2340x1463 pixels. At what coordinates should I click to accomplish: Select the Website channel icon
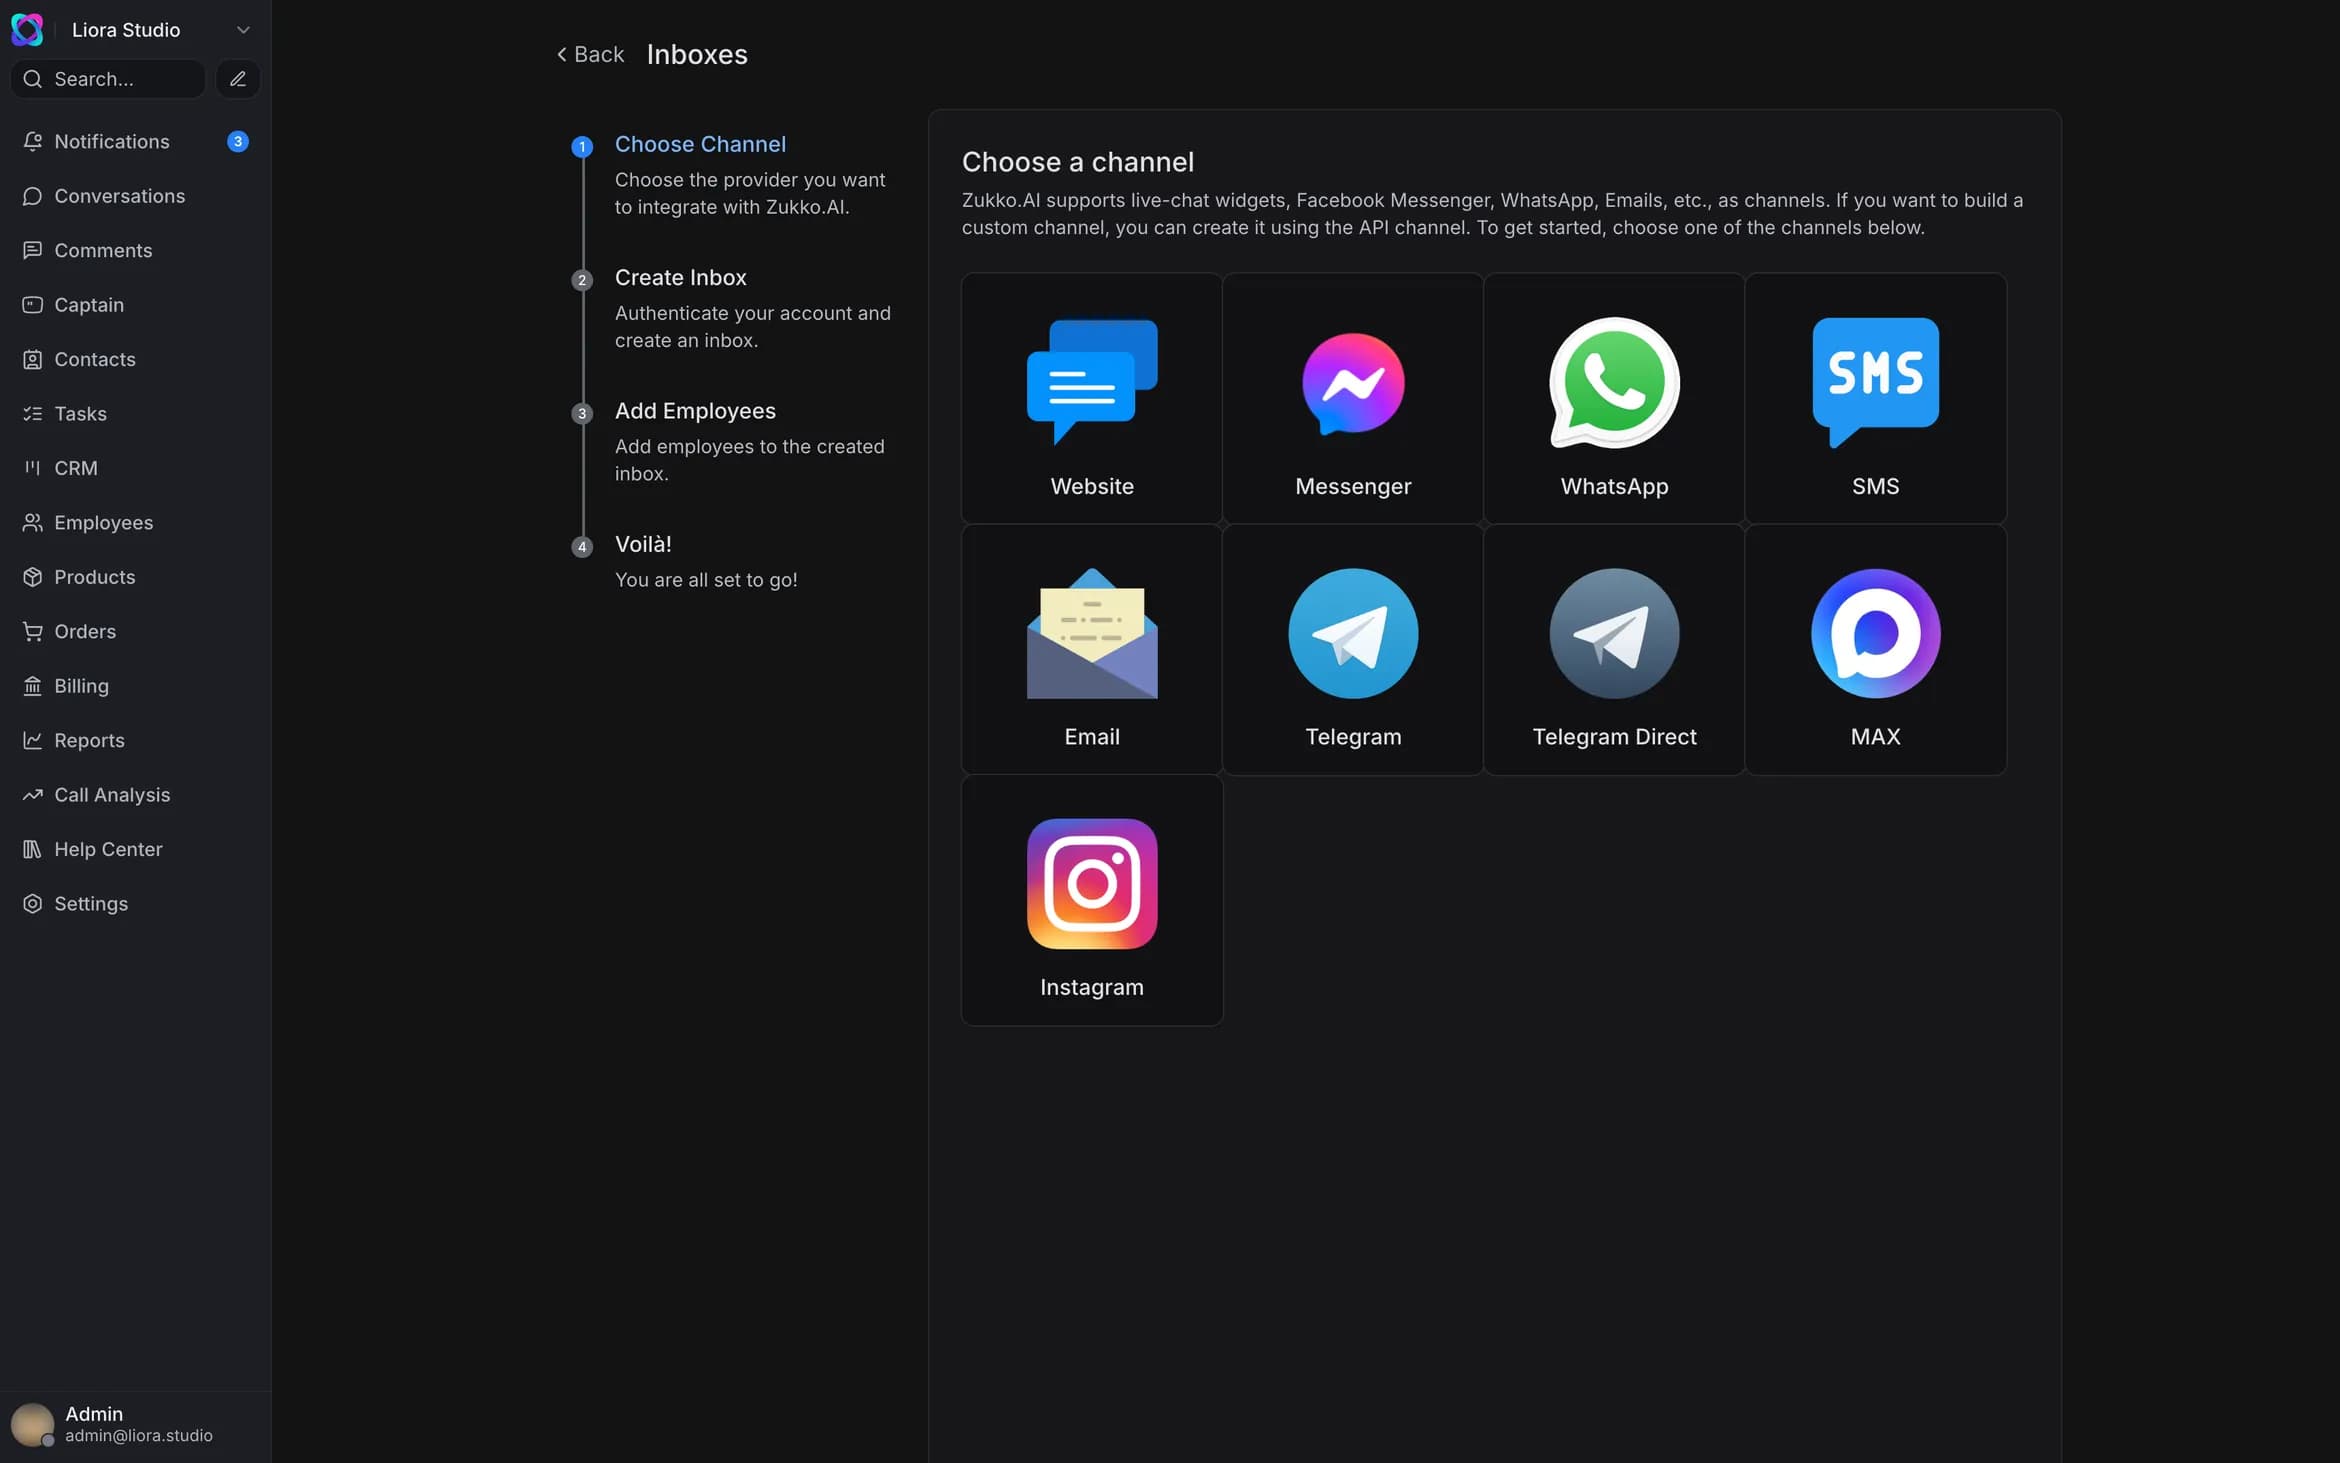point(1092,383)
